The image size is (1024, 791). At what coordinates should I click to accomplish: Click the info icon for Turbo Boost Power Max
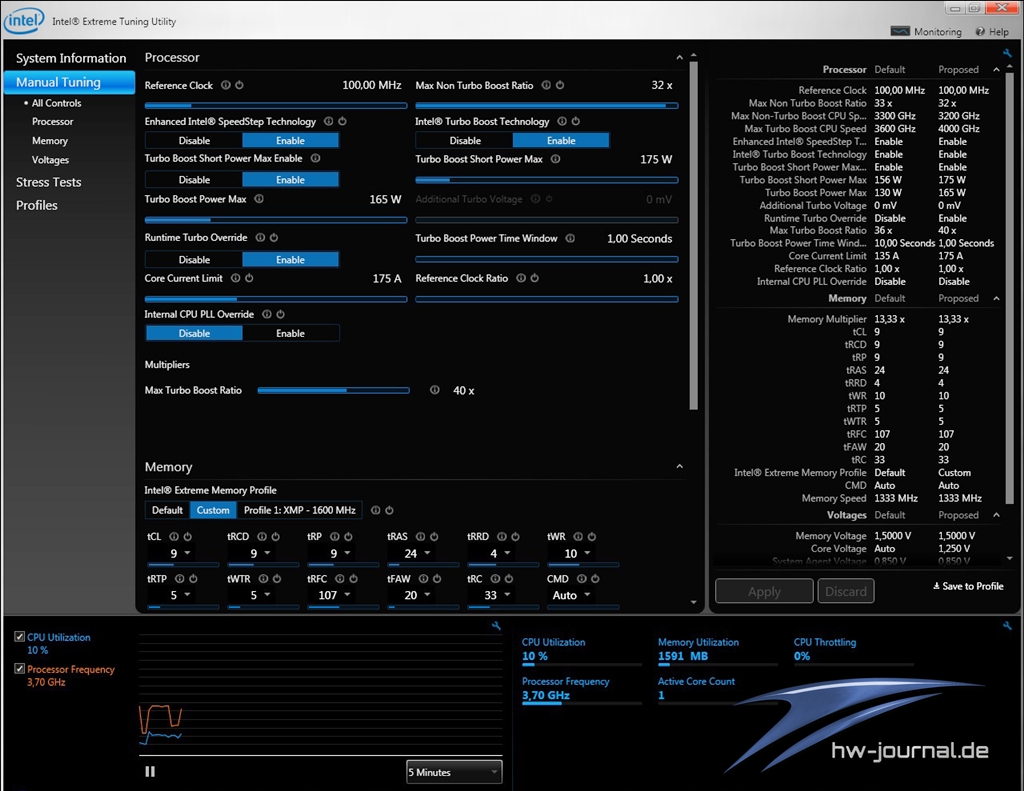coord(259,199)
